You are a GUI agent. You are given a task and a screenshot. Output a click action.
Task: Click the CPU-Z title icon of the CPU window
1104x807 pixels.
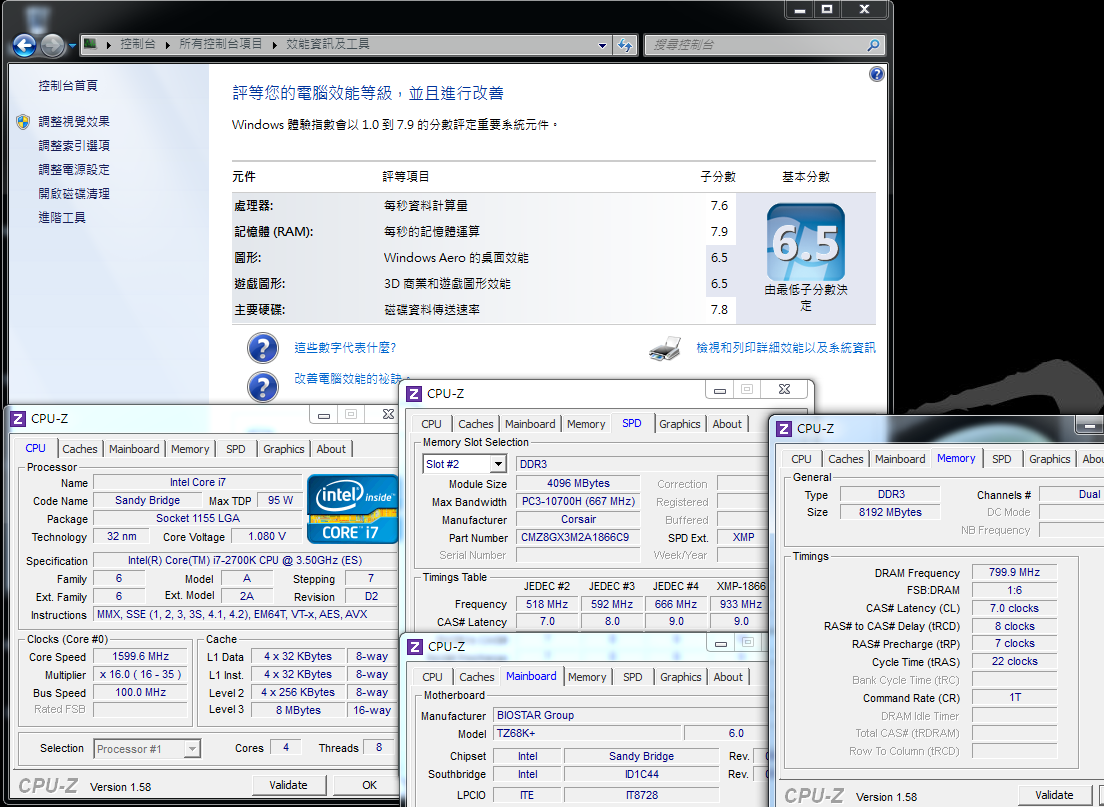pyautogui.click(x=18, y=419)
